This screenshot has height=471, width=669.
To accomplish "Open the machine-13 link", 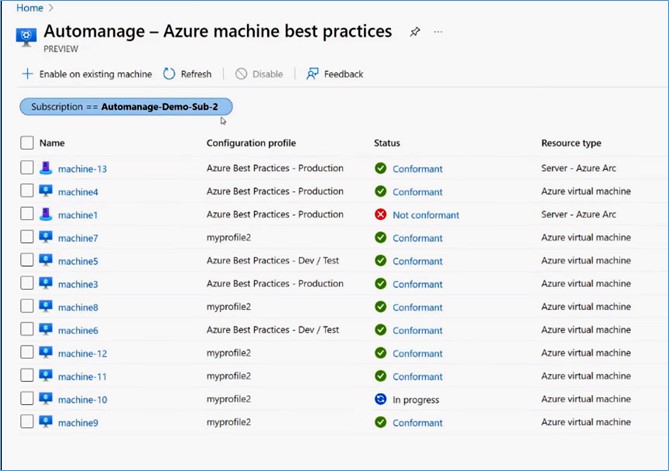I will [x=82, y=169].
